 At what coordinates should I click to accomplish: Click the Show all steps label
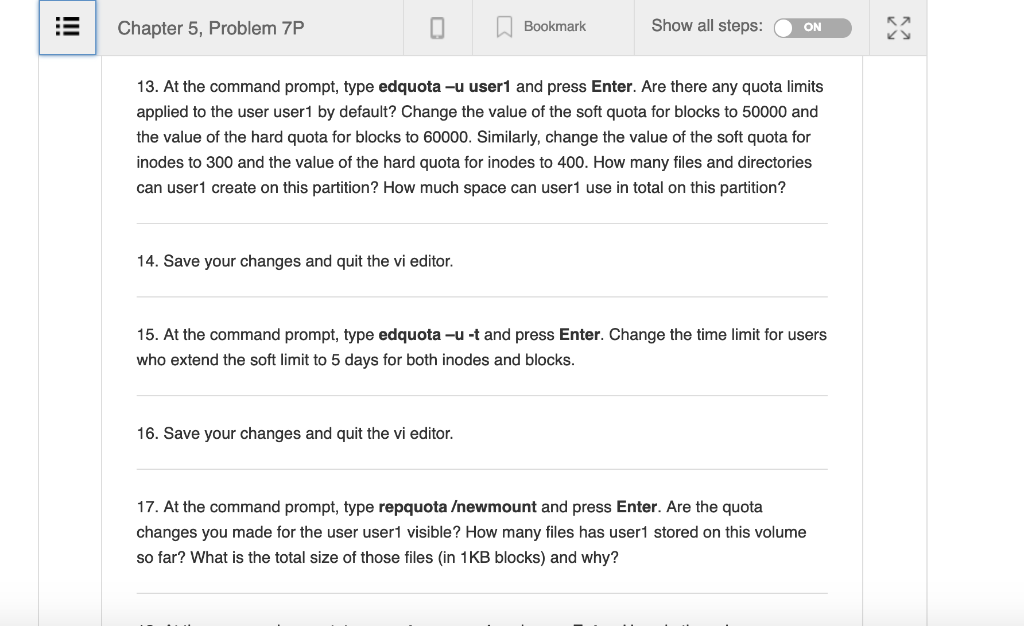tap(707, 26)
